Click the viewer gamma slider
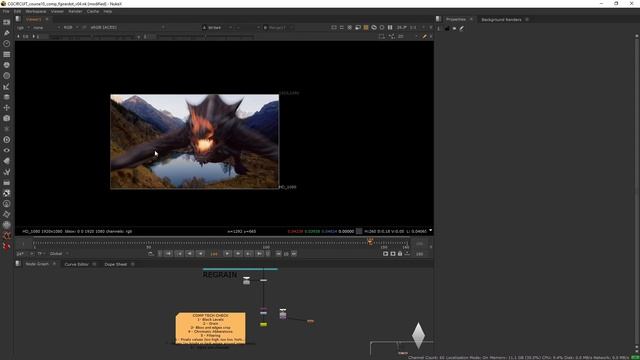640x360 pixels. click(206, 36)
